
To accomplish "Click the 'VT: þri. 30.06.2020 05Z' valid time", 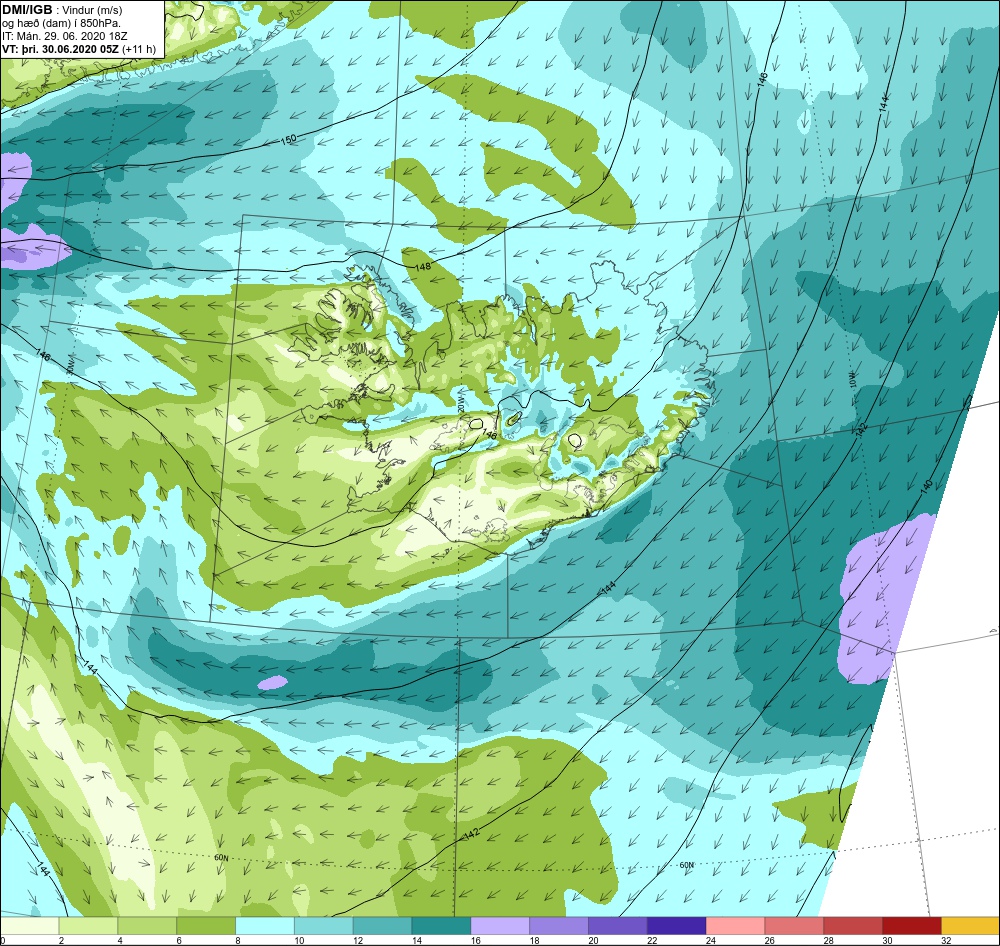I will [x=61, y=49].
